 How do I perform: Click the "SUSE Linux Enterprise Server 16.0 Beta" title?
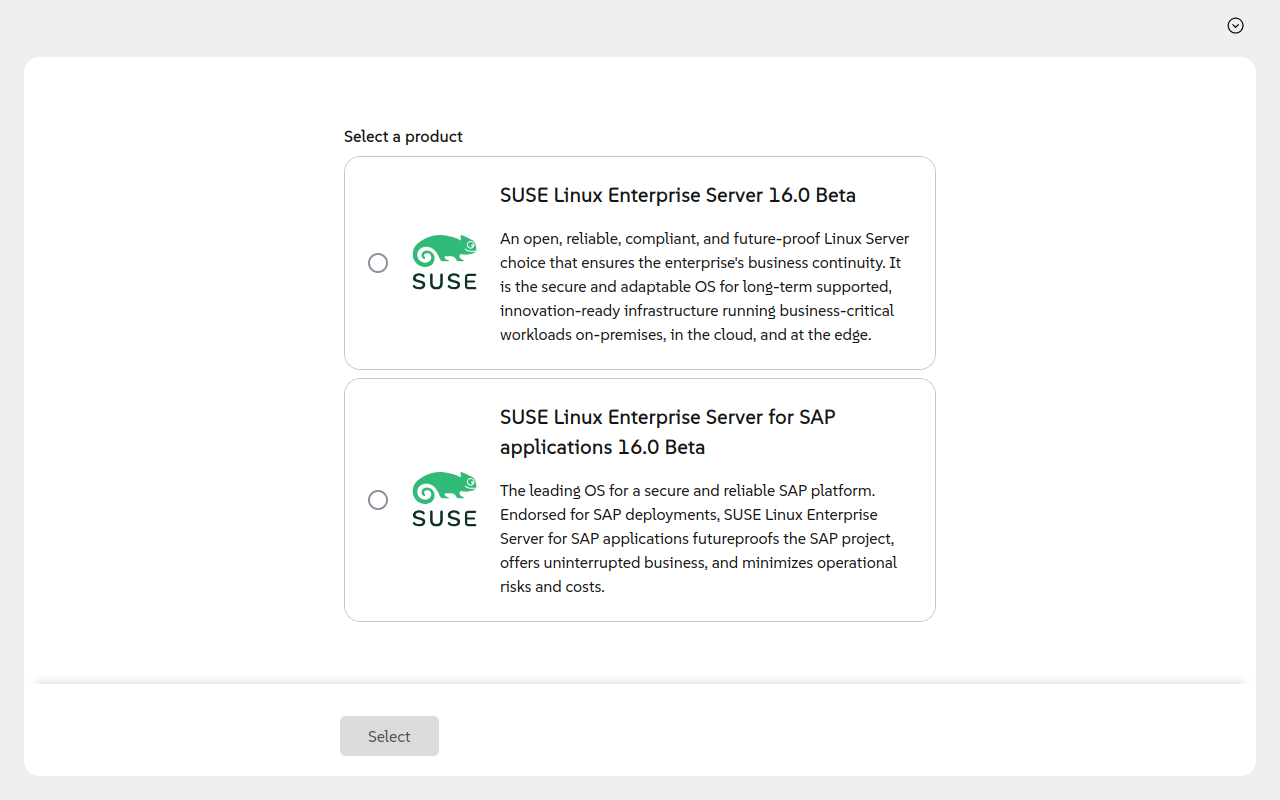pyautogui.click(x=677, y=195)
